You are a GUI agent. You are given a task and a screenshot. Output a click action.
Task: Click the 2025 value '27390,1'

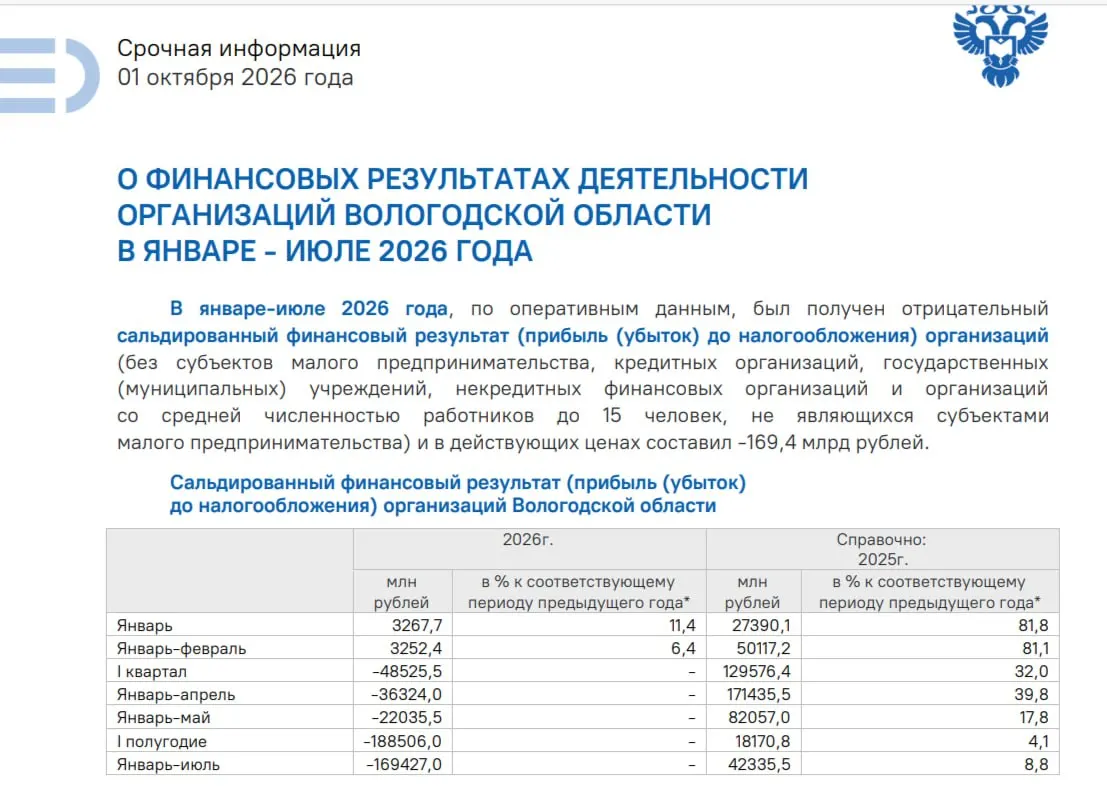(x=761, y=626)
